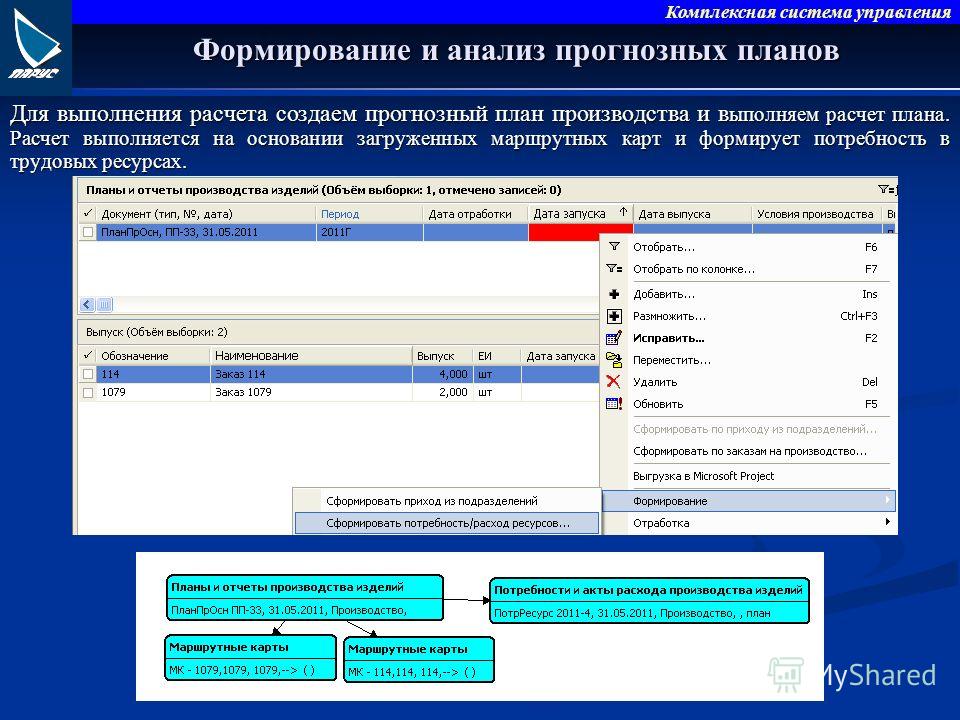
Task: Click the select-all checkmark in Выпуск table header
Action: [88, 356]
